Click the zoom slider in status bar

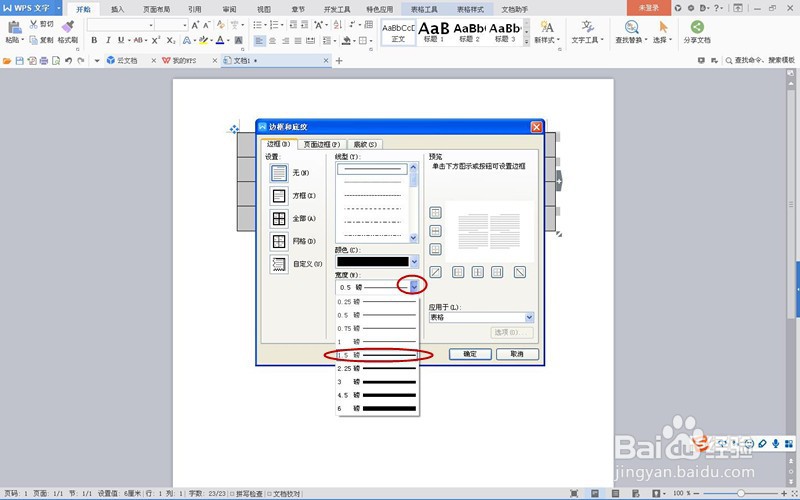point(741,493)
